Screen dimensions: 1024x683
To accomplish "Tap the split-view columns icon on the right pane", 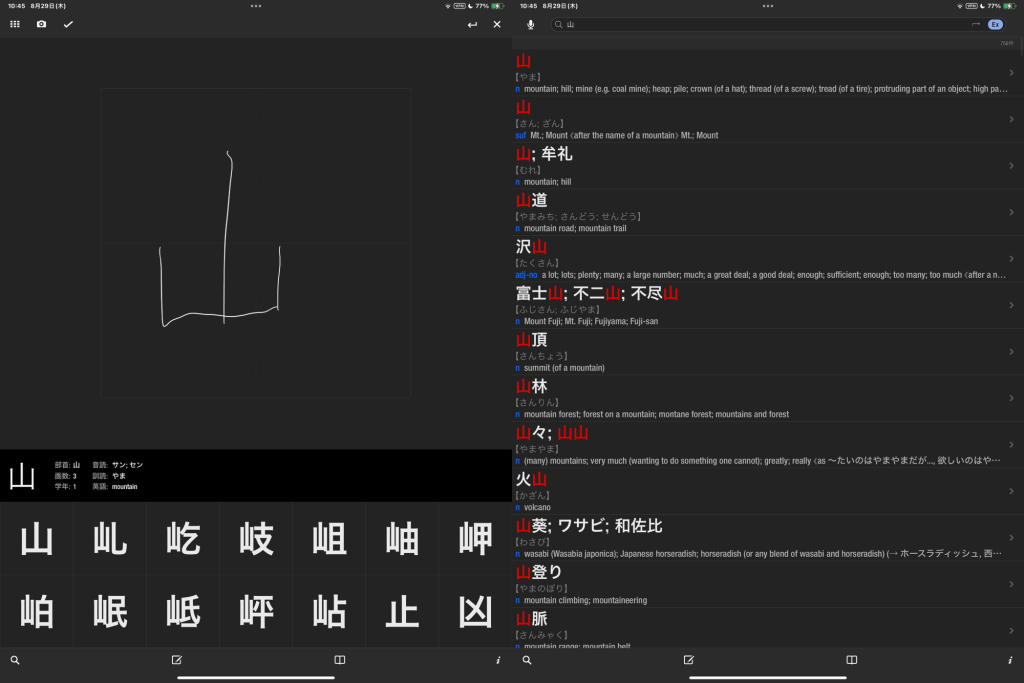I will pyautogui.click(x=851, y=660).
